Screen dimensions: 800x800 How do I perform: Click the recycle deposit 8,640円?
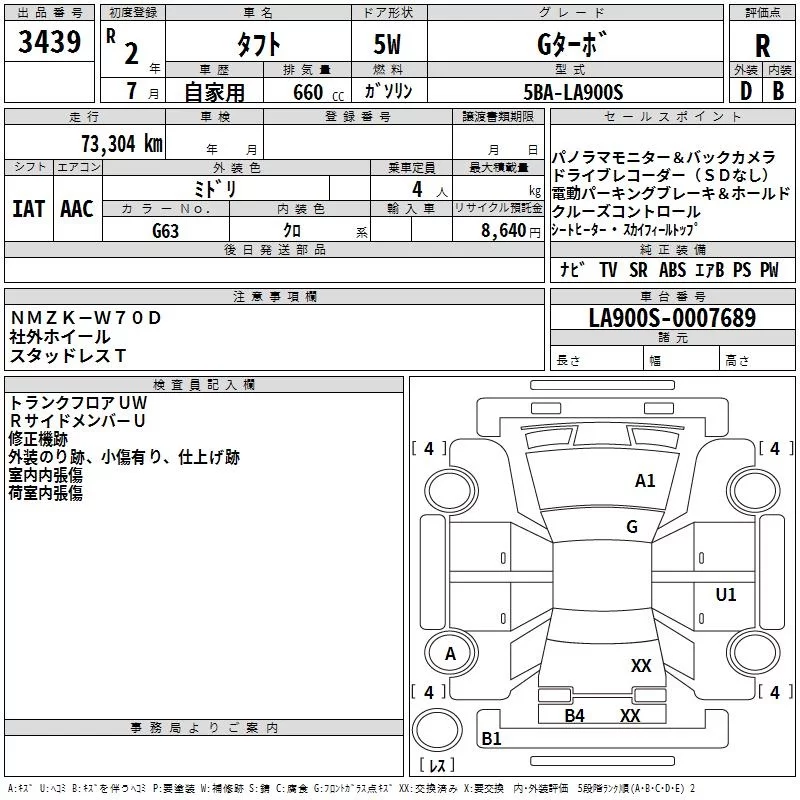pyautogui.click(x=511, y=231)
